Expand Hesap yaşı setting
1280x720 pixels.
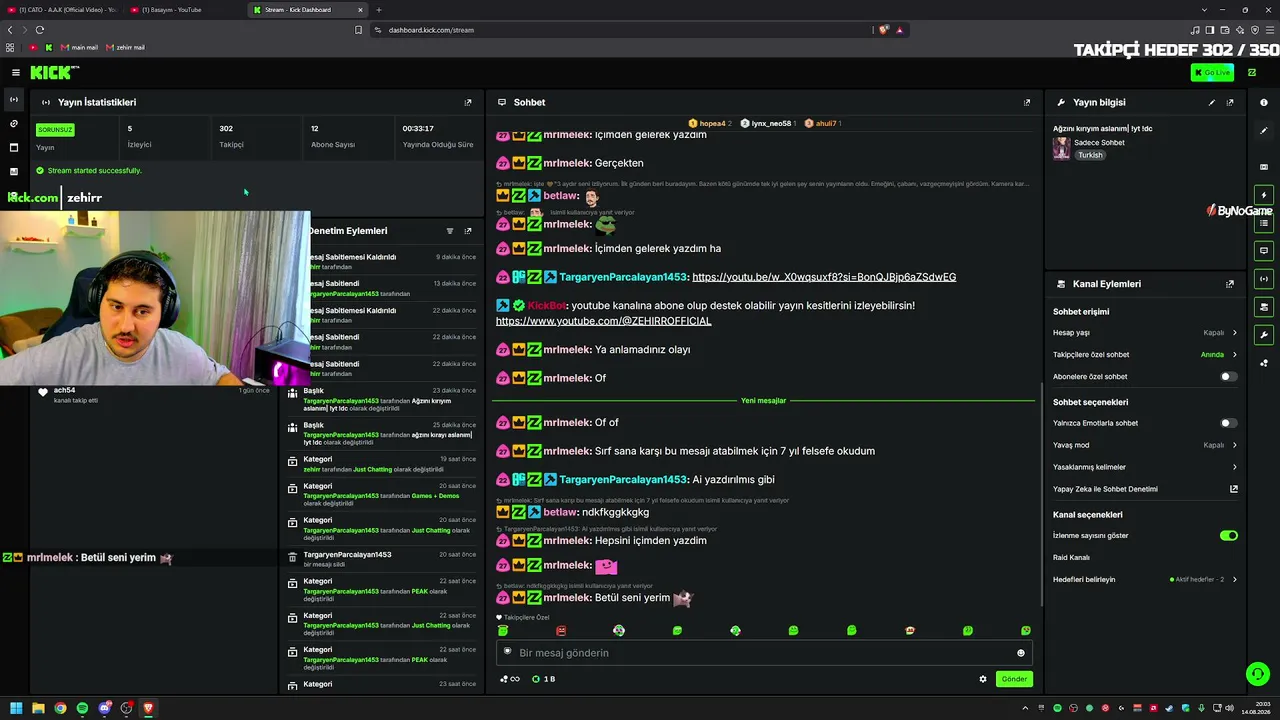click(1145, 333)
